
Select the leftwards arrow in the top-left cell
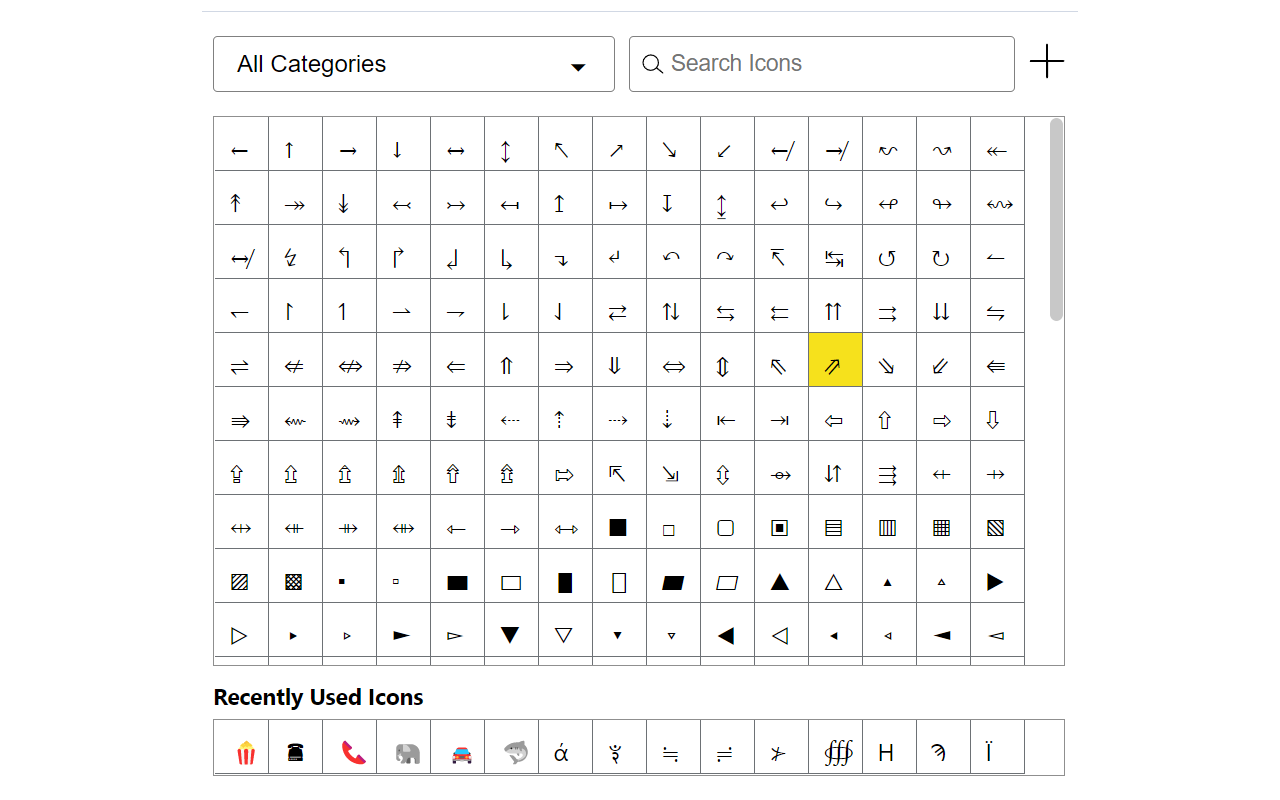coord(240,150)
